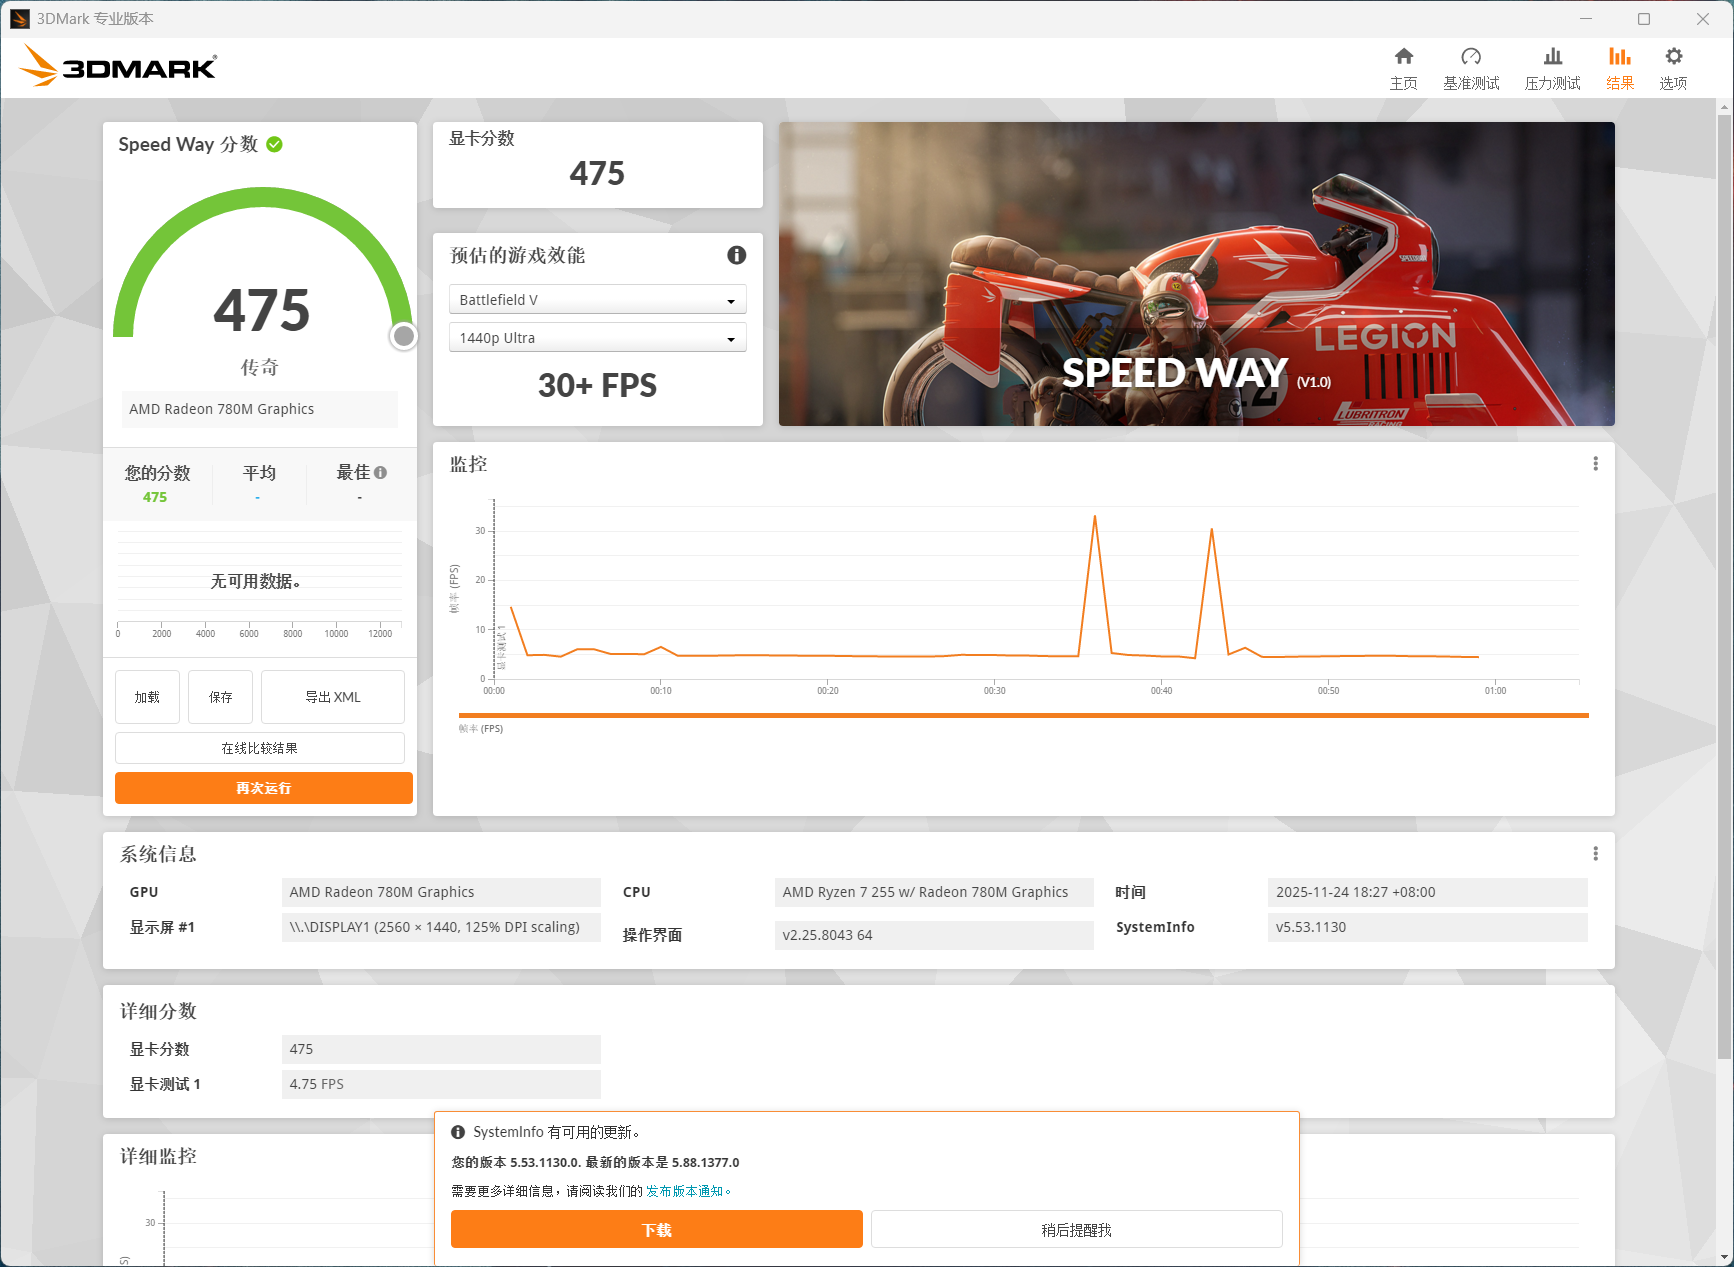Click info icon next to 预估的游戏效能
1734x1267 pixels.
(x=737, y=255)
